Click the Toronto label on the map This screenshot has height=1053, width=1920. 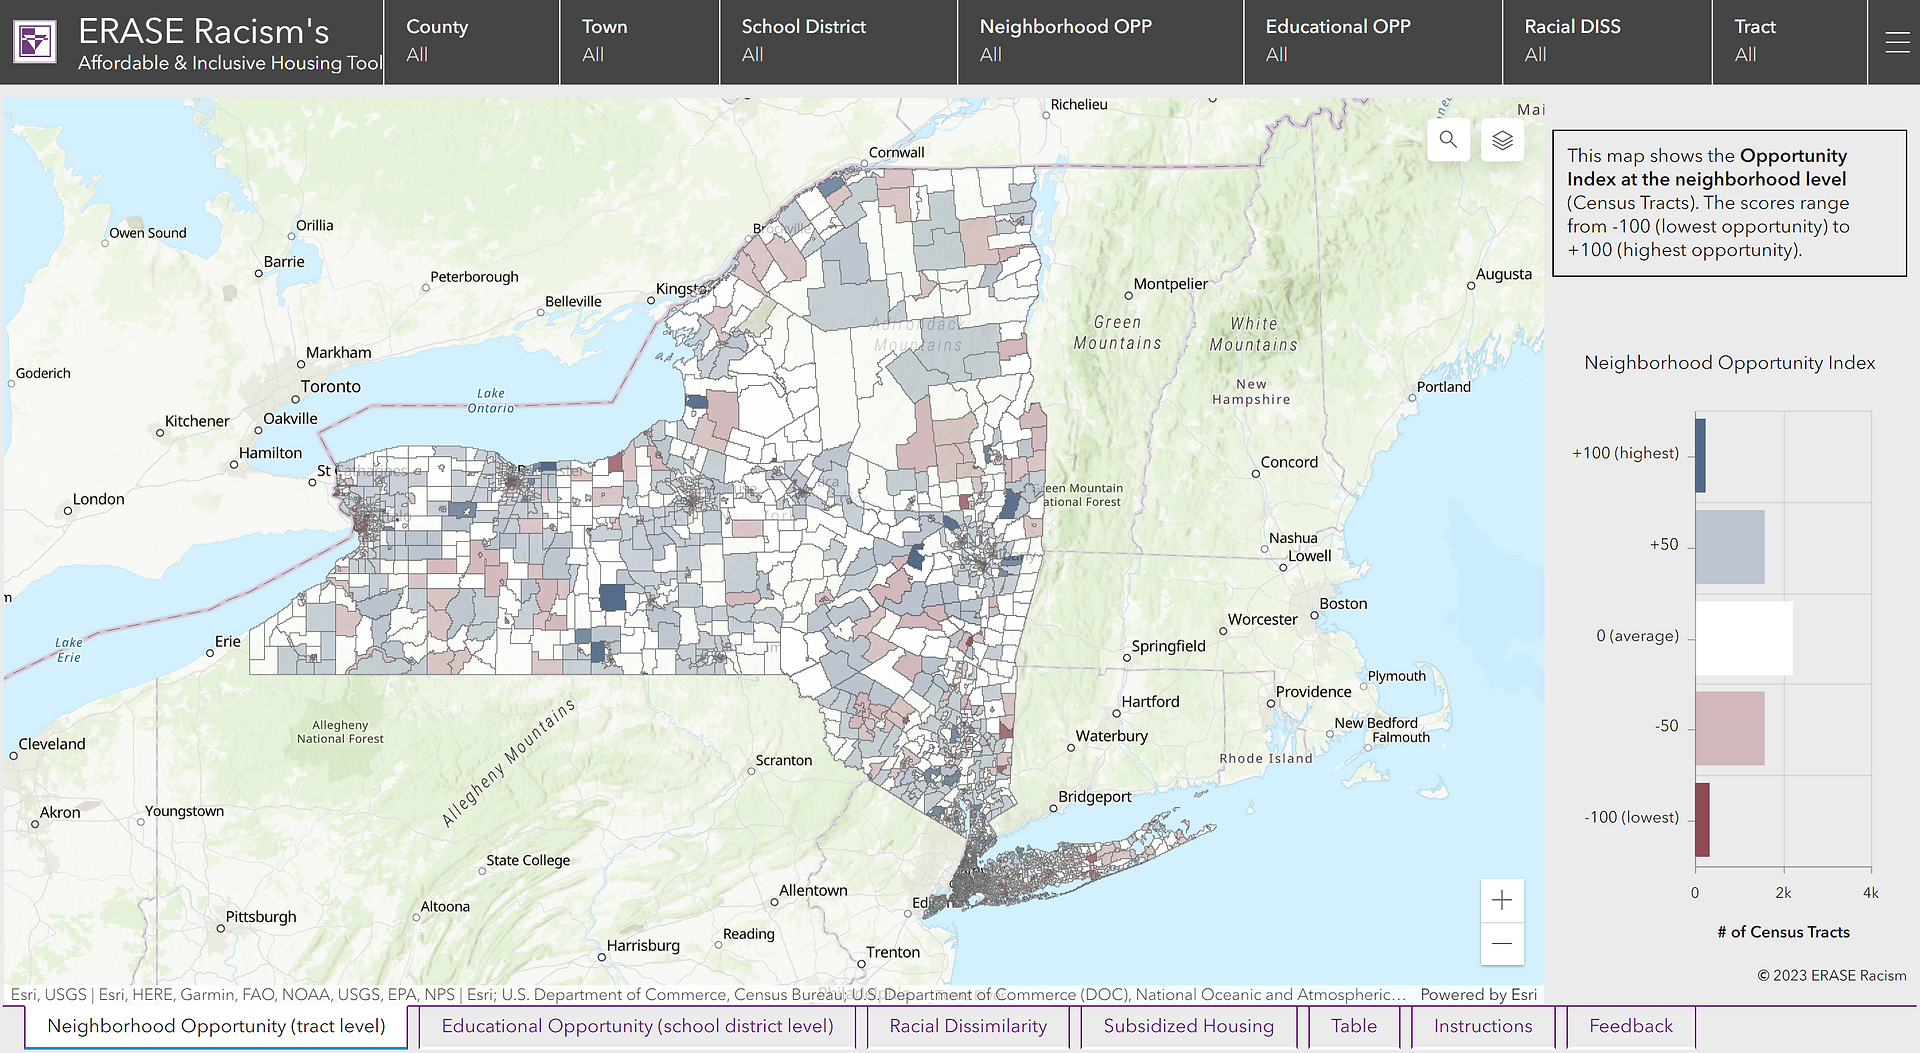(x=330, y=387)
